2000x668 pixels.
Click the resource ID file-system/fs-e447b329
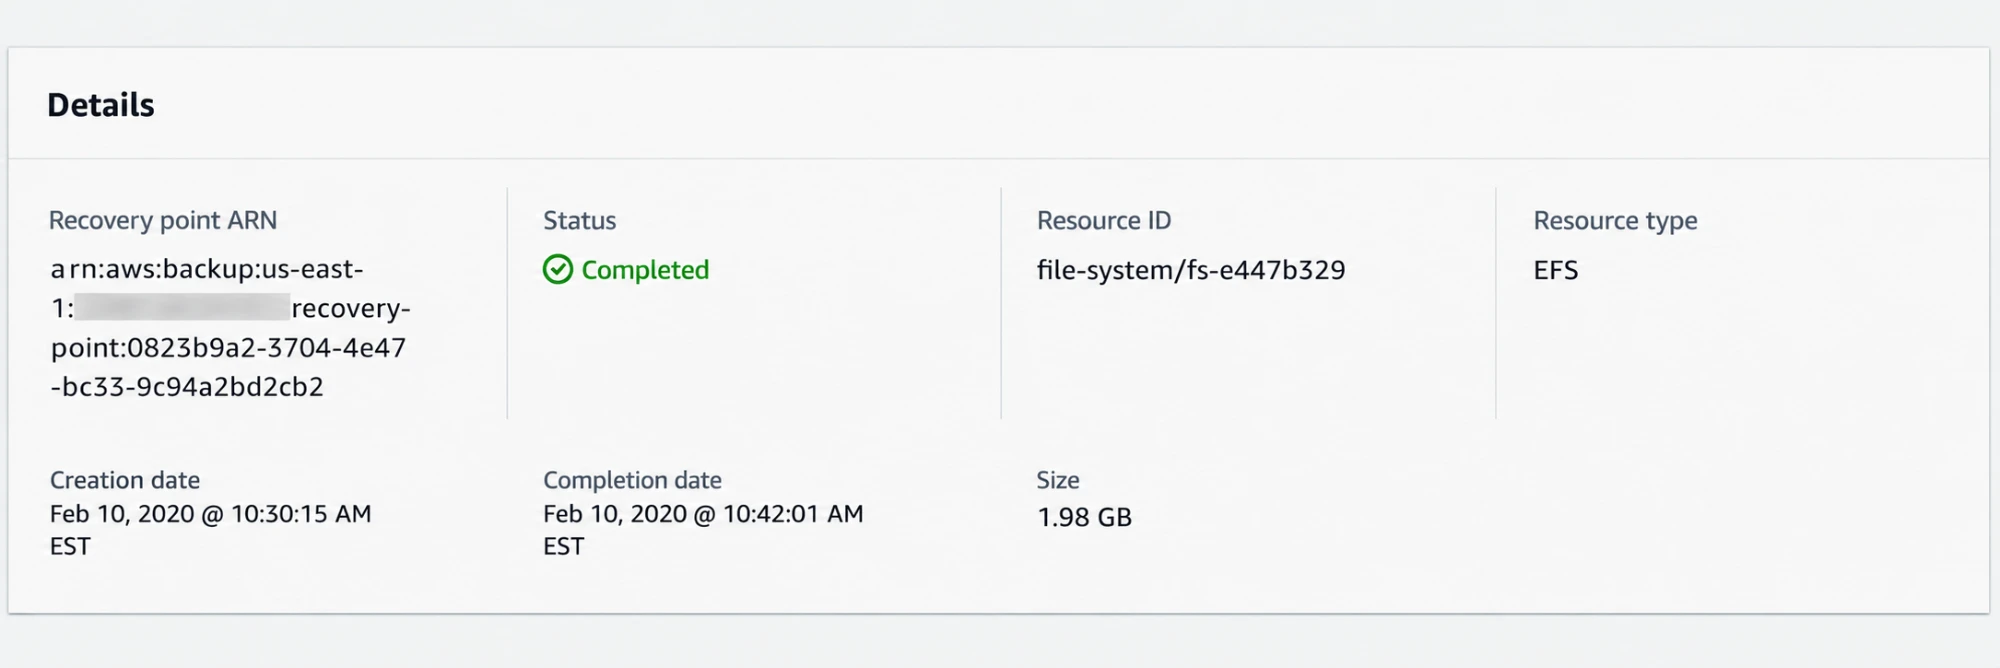[1191, 270]
